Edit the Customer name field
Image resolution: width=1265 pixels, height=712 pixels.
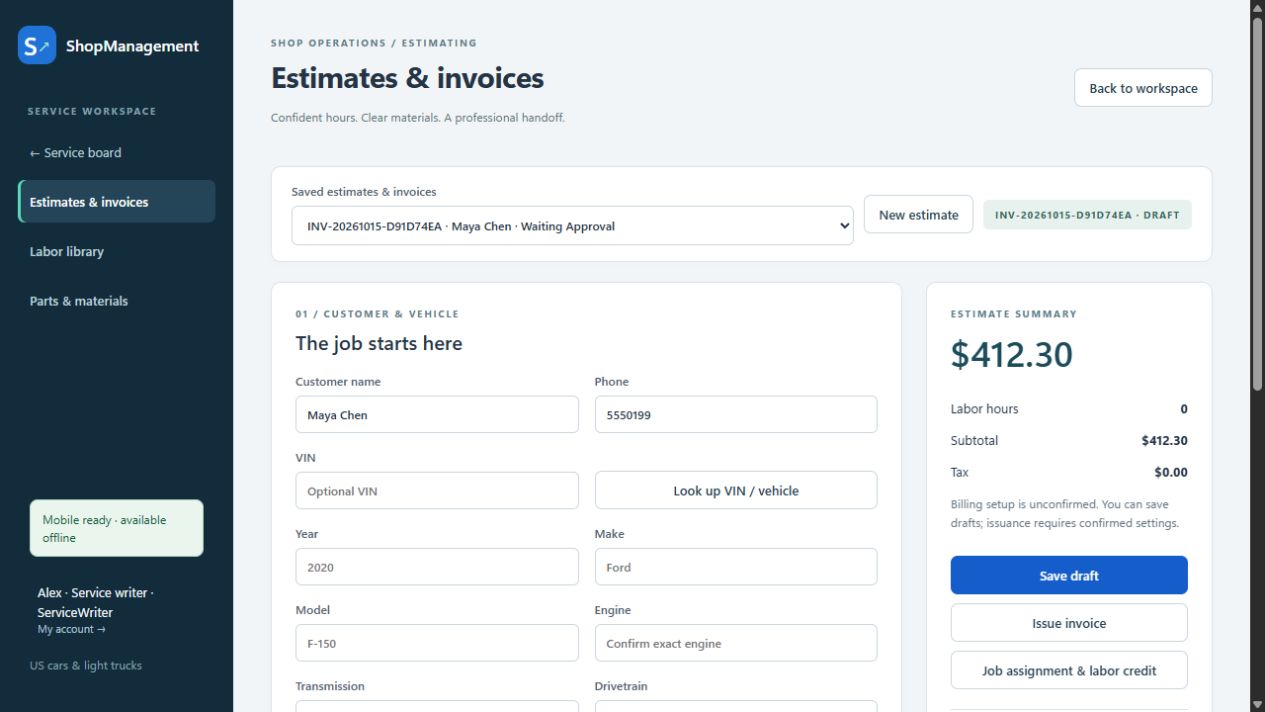[437, 415]
